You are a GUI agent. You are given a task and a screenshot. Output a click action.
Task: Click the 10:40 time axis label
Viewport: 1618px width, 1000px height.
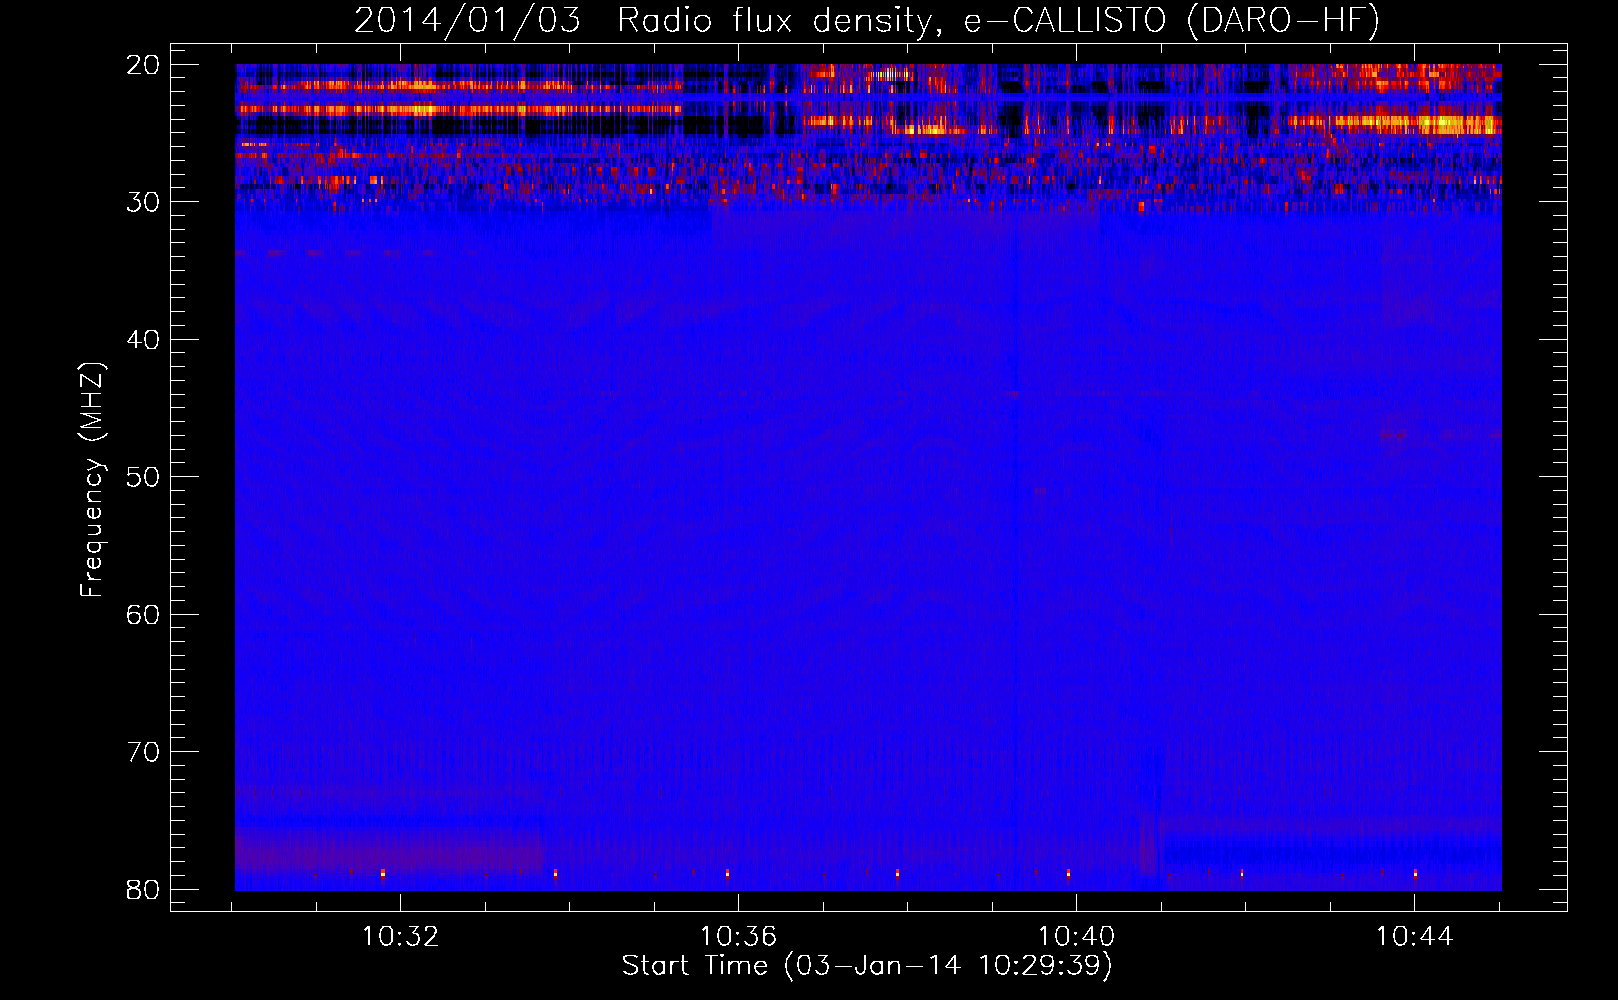[x=1077, y=937]
